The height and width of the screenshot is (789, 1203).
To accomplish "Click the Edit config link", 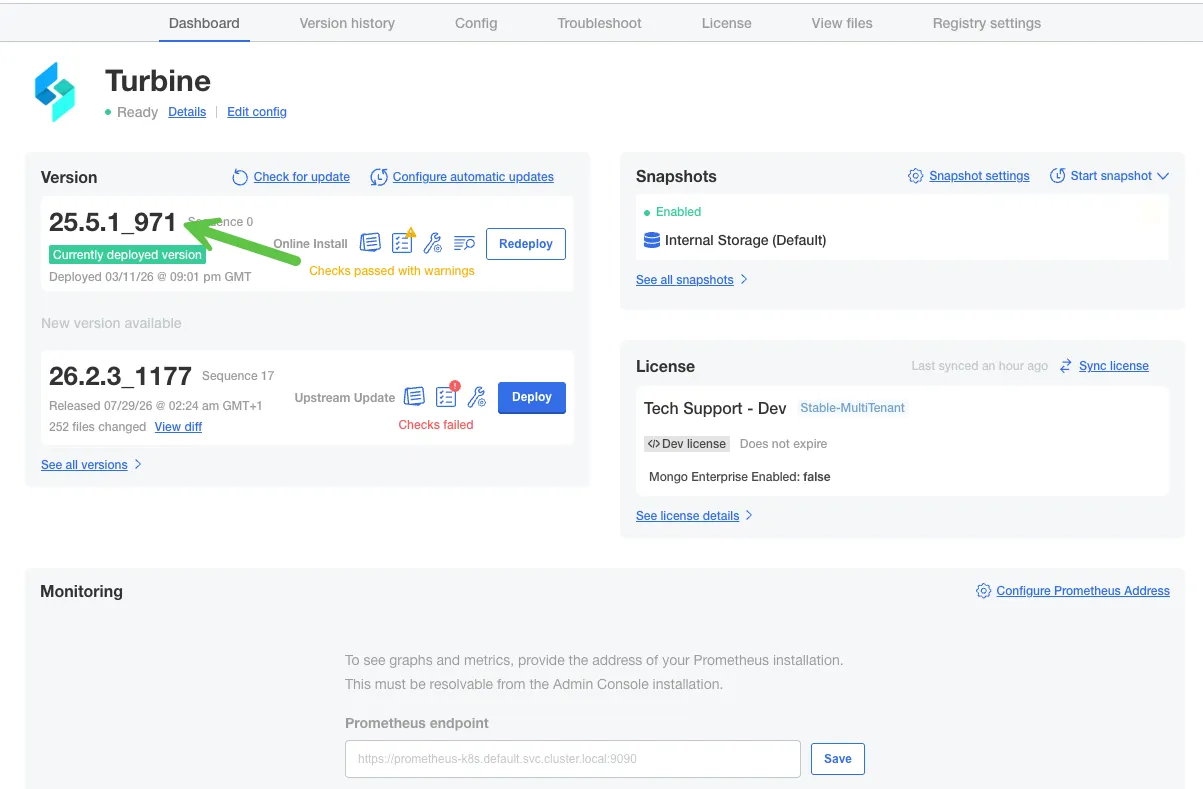I will 257,112.
